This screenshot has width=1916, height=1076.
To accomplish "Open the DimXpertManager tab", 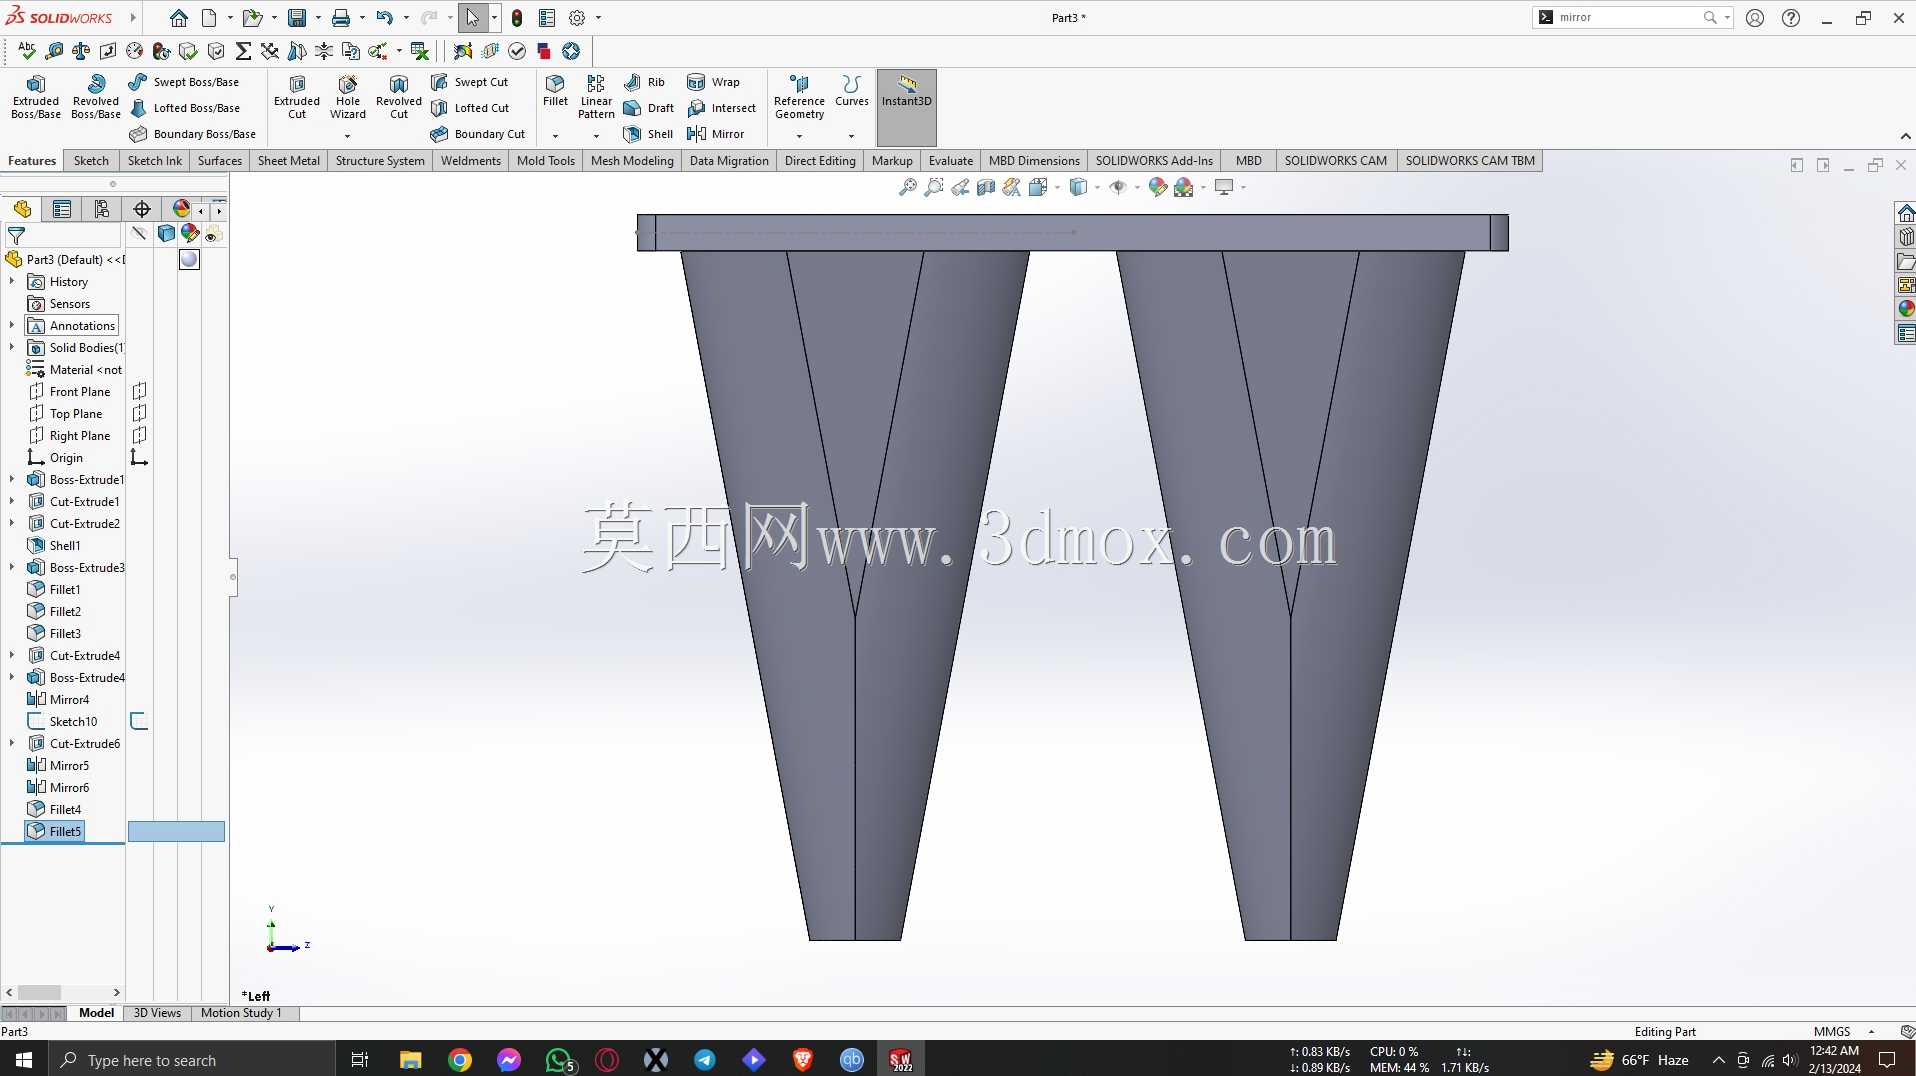I will 142,209.
